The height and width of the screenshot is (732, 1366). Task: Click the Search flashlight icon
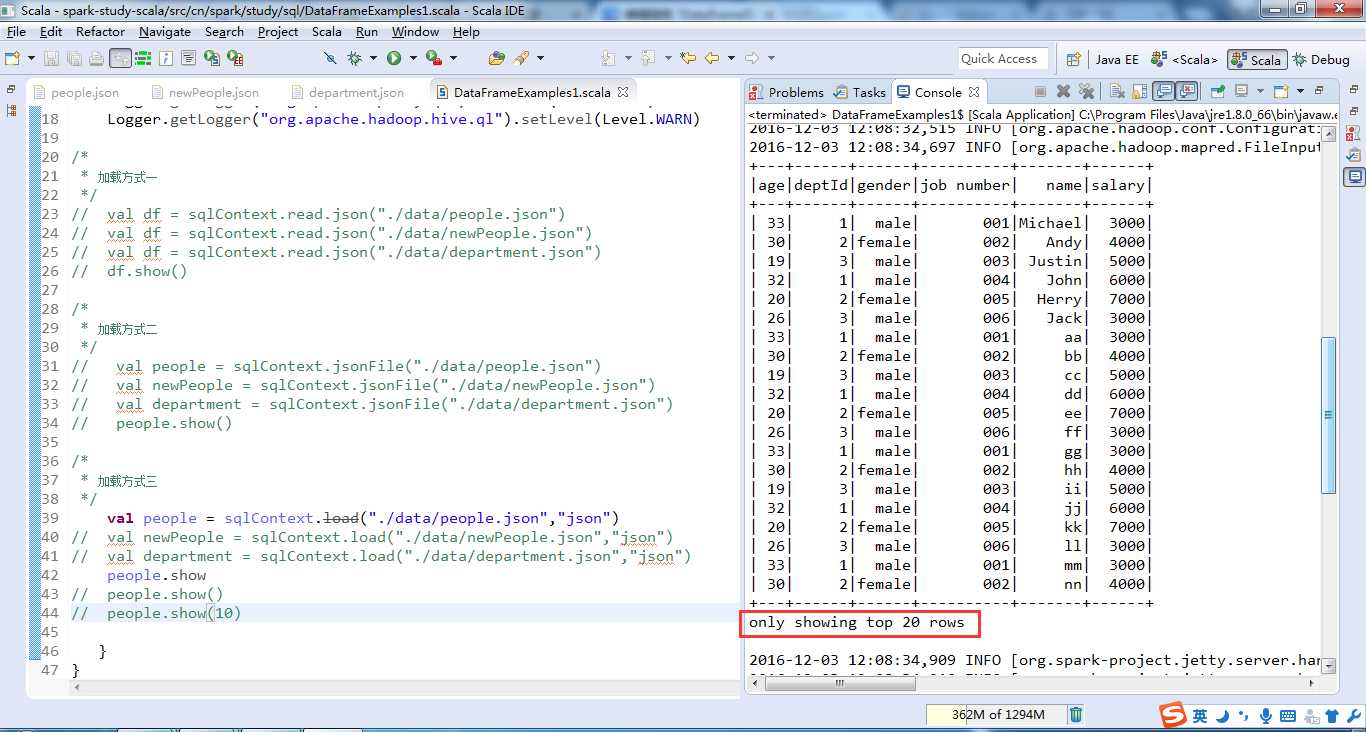(x=521, y=58)
